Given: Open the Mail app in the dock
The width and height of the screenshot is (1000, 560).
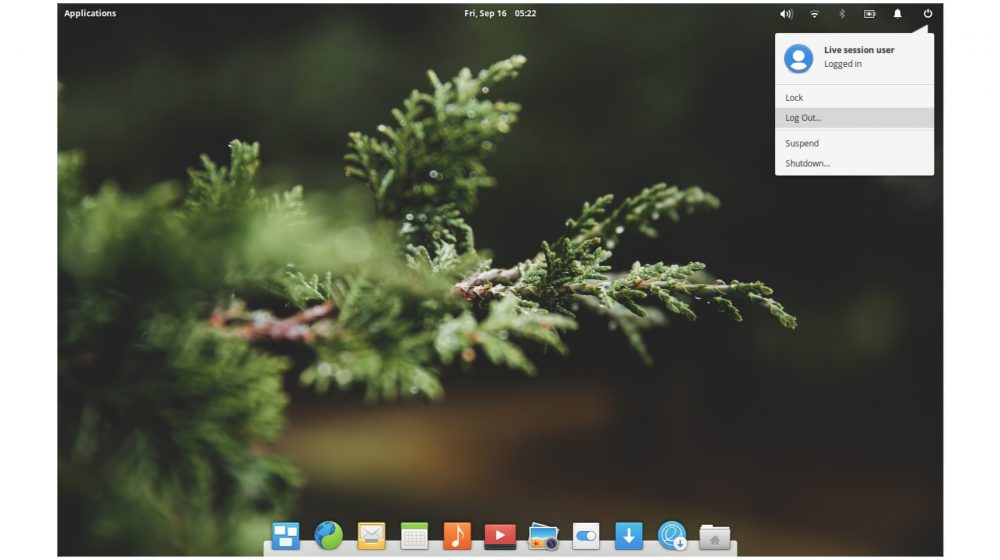Looking at the screenshot, I should [x=371, y=536].
